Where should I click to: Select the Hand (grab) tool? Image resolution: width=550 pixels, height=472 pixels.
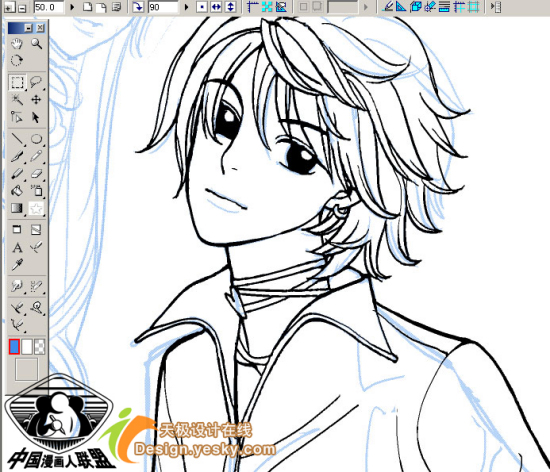tap(16, 44)
